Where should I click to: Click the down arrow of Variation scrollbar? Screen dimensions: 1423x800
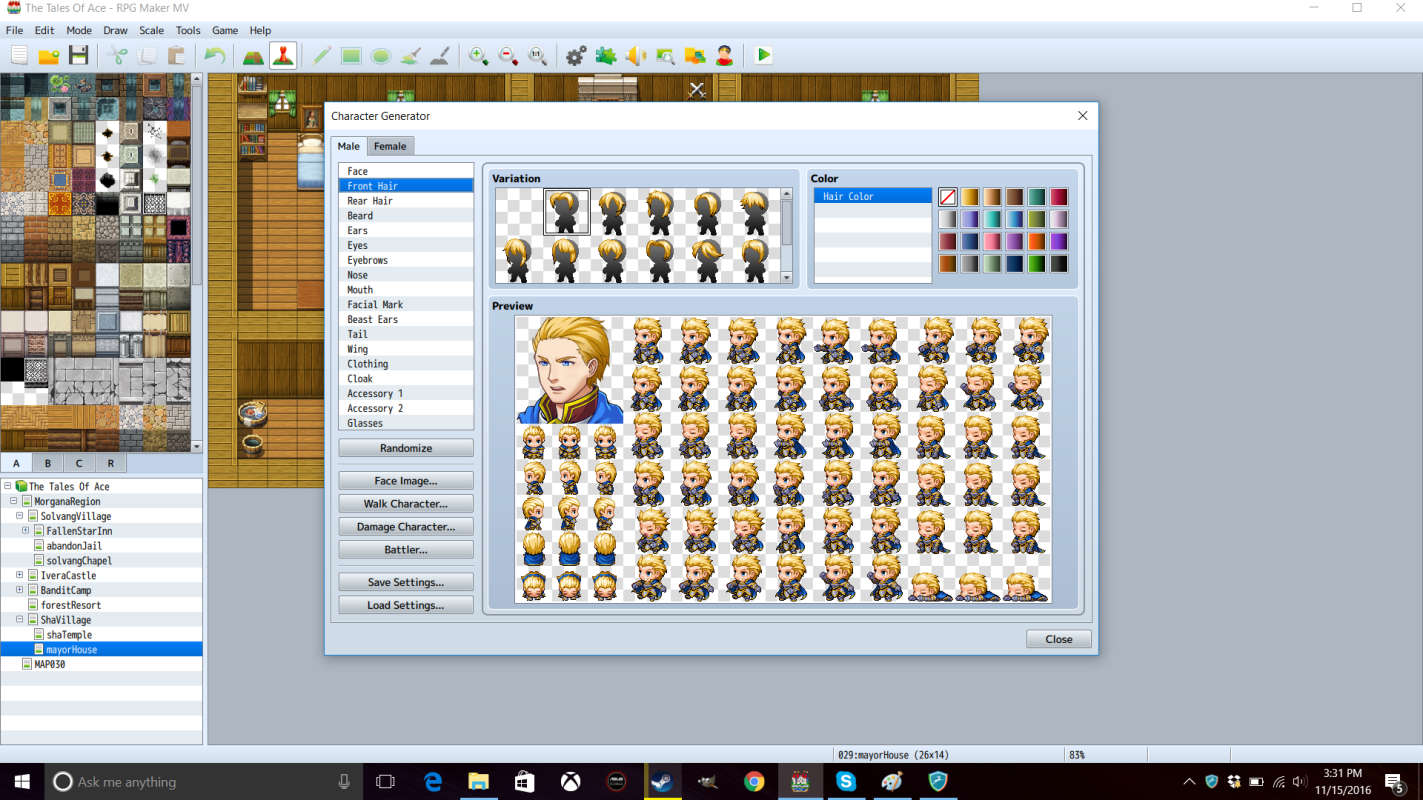coord(787,278)
